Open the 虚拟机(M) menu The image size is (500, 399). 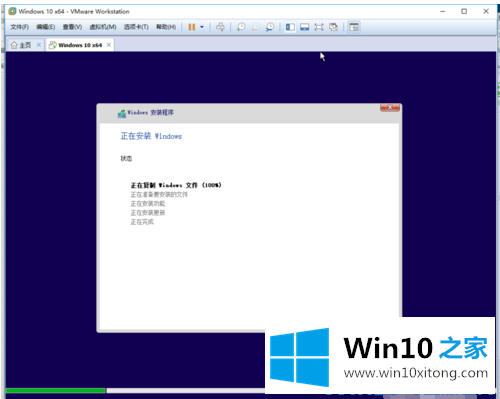coord(103,27)
